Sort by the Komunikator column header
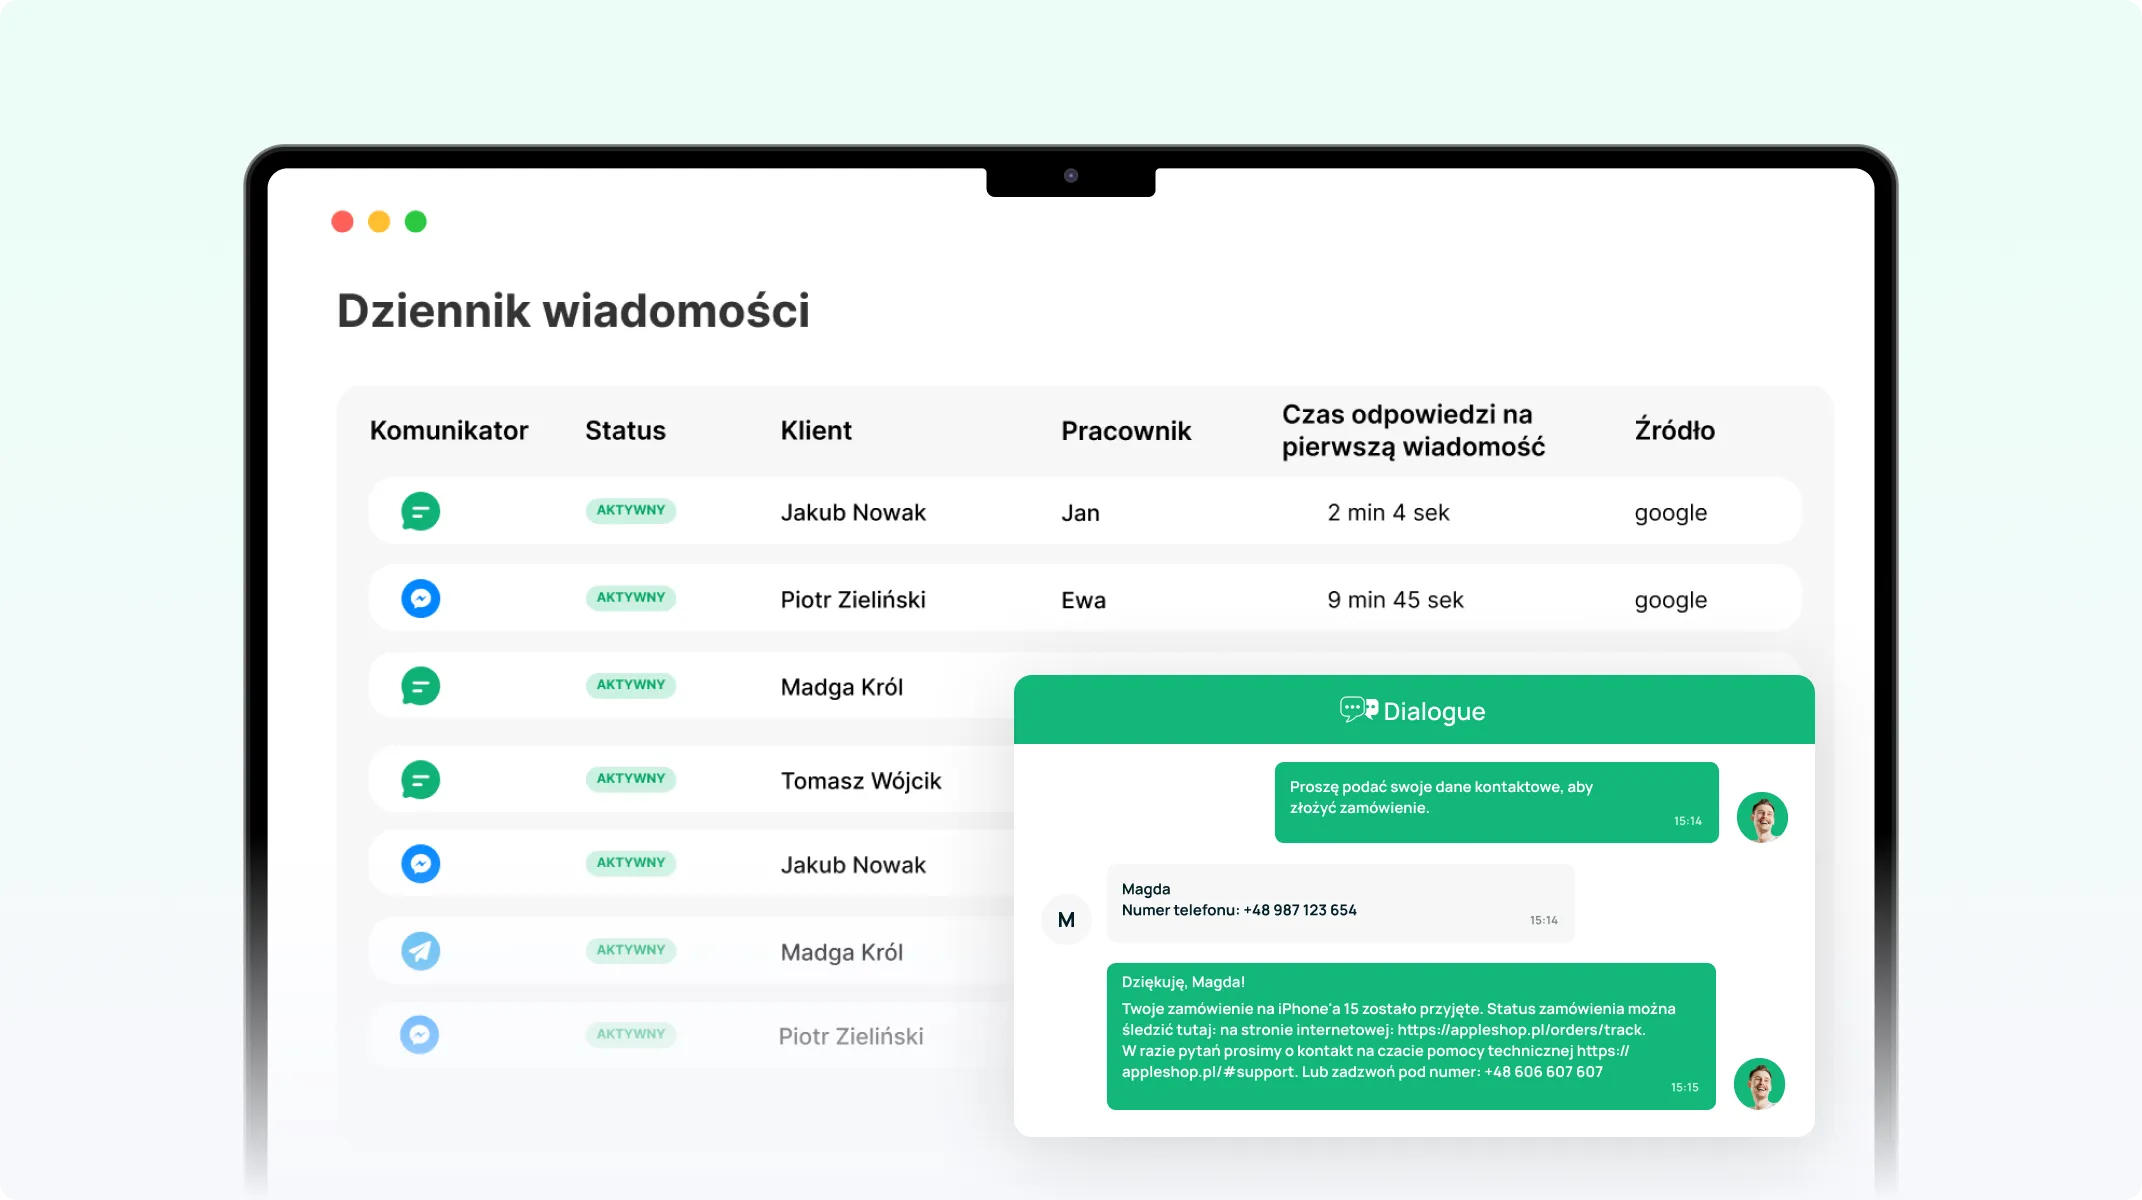The image size is (2142, 1200). (x=448, y=430)
